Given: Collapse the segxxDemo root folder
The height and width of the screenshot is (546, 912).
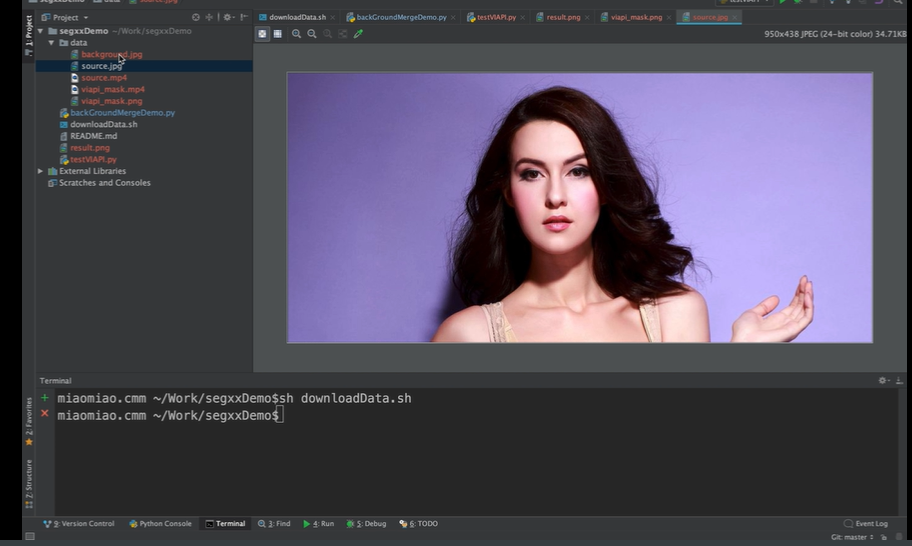Looking at the screenshot, I should tap(40, 31).
